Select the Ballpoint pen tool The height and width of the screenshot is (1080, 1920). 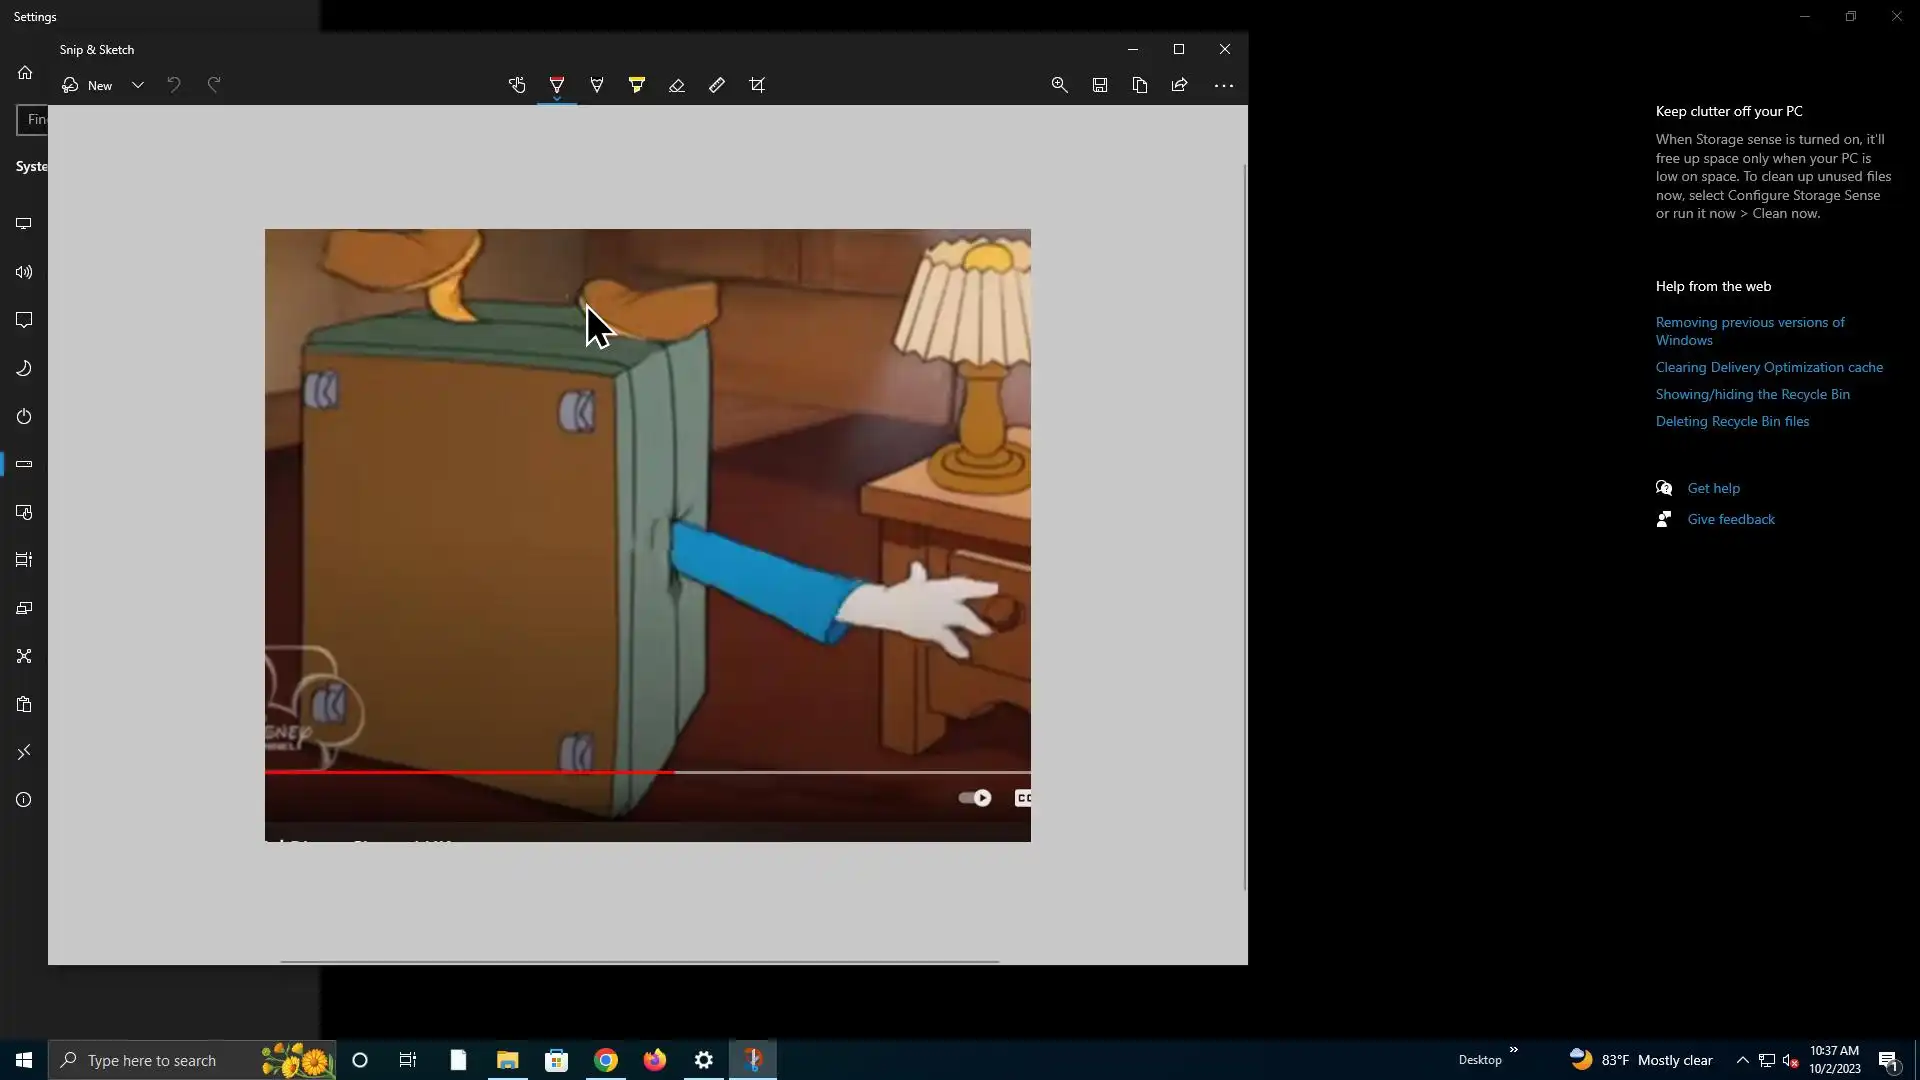click(557, 85)
